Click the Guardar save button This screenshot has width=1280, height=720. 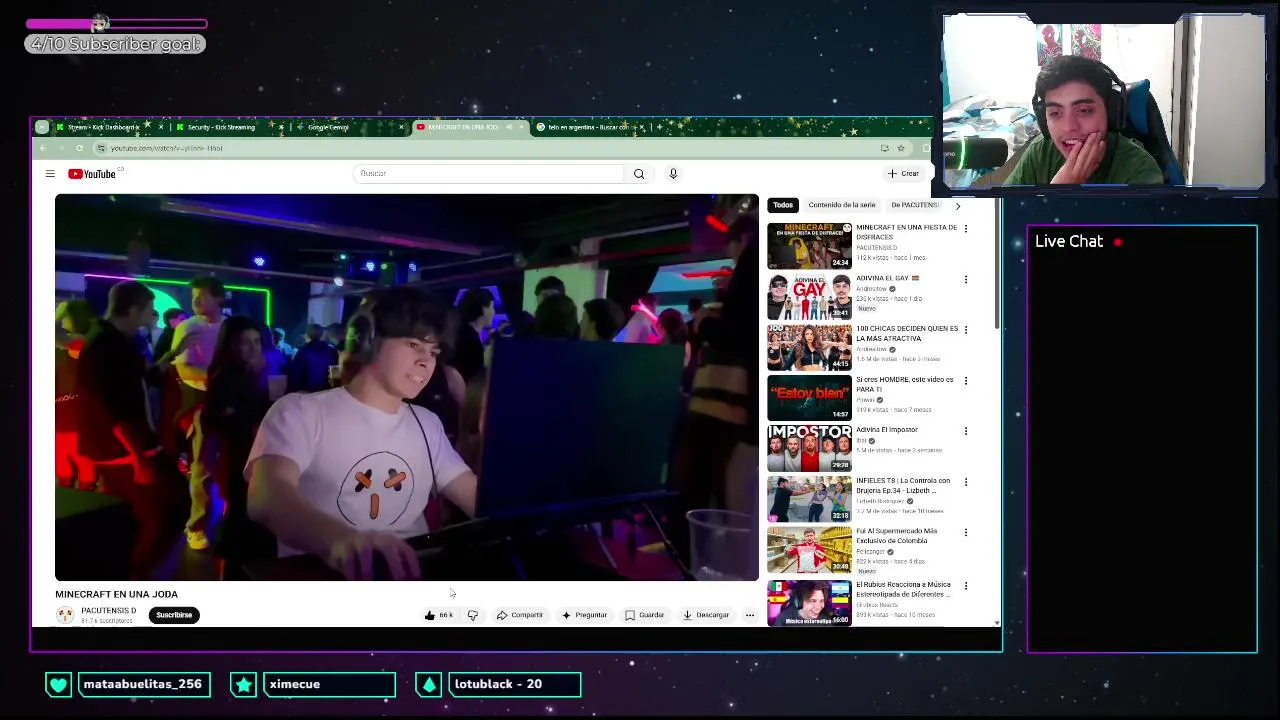tap(645, 615)
